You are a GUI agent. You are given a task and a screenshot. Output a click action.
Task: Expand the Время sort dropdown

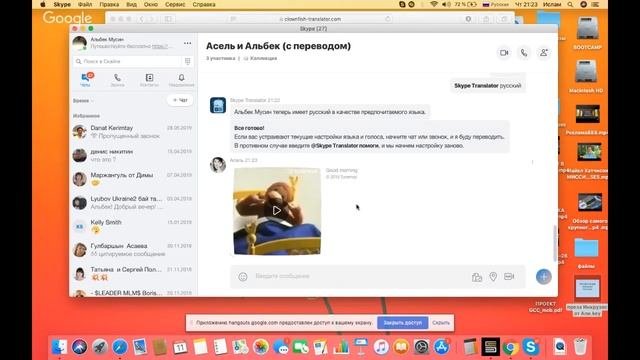click(83, 100)
